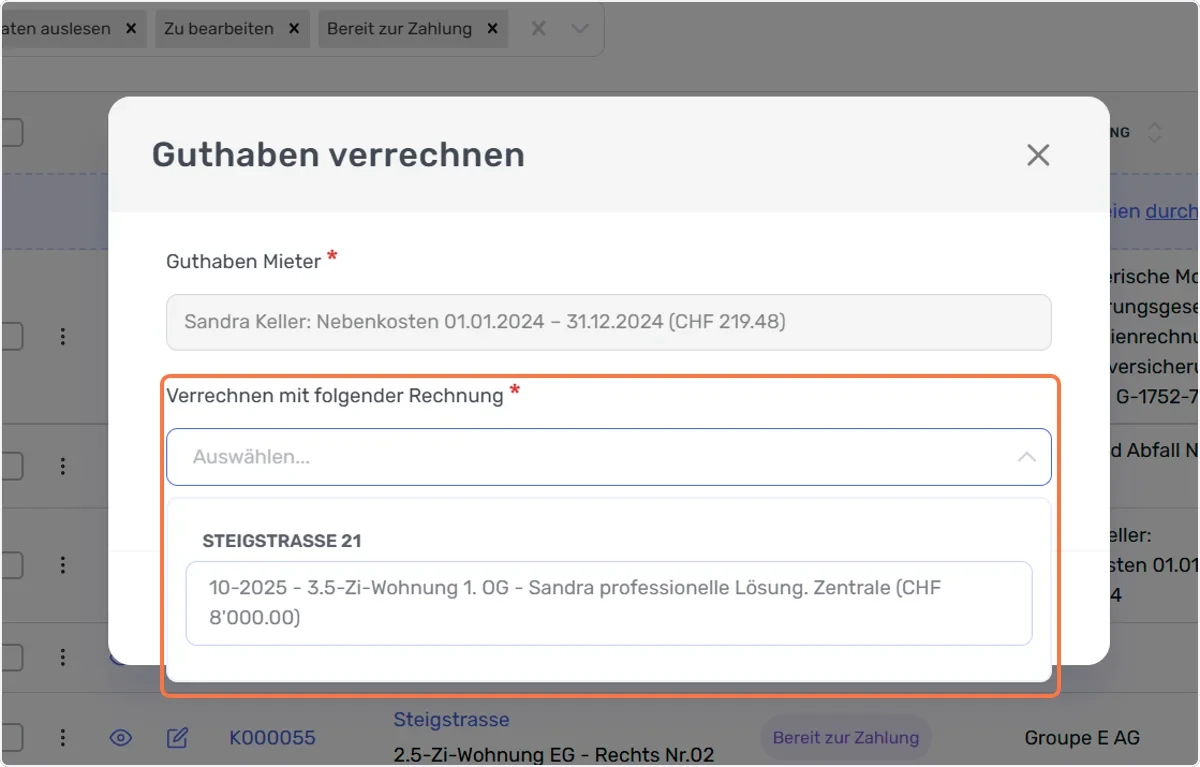1200x767 pixels.
Task: Open the three-dot menu in the 'Abfall' row
Action: [x=62, y=466]
